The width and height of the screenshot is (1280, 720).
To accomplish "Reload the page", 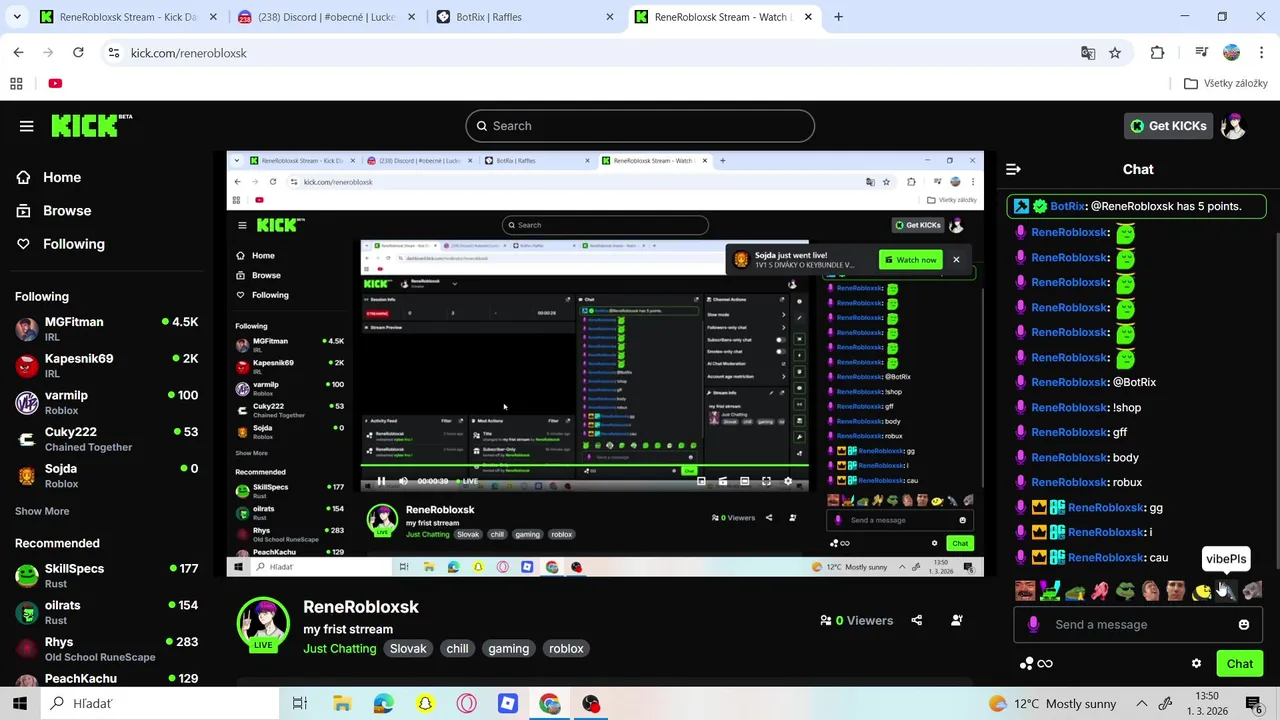I will (78, 53).
